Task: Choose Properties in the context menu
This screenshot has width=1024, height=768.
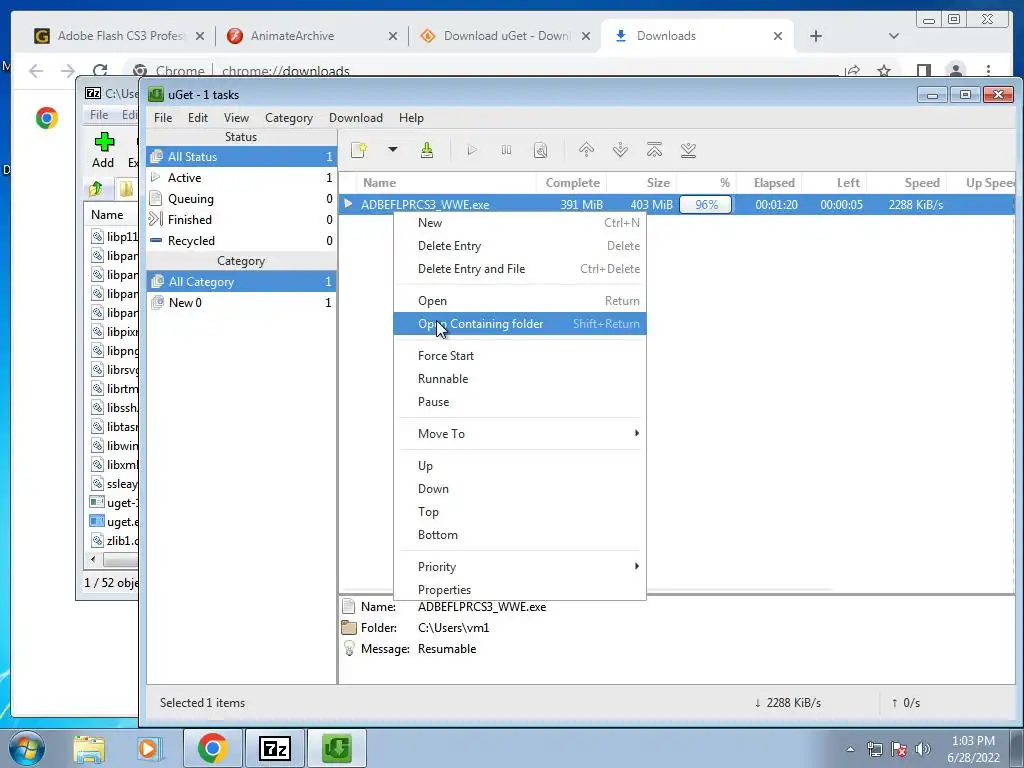Action: [520, 589]
